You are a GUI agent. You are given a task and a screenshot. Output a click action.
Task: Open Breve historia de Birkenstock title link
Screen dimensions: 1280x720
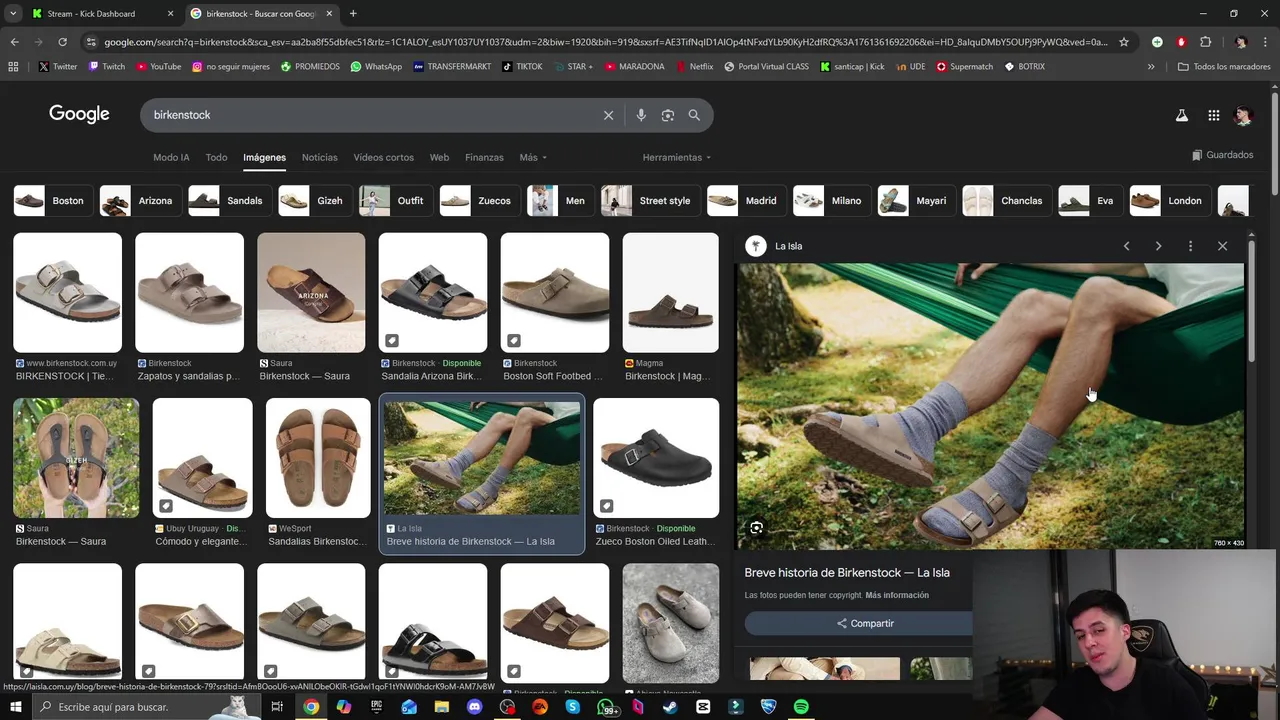click(847, 573)
